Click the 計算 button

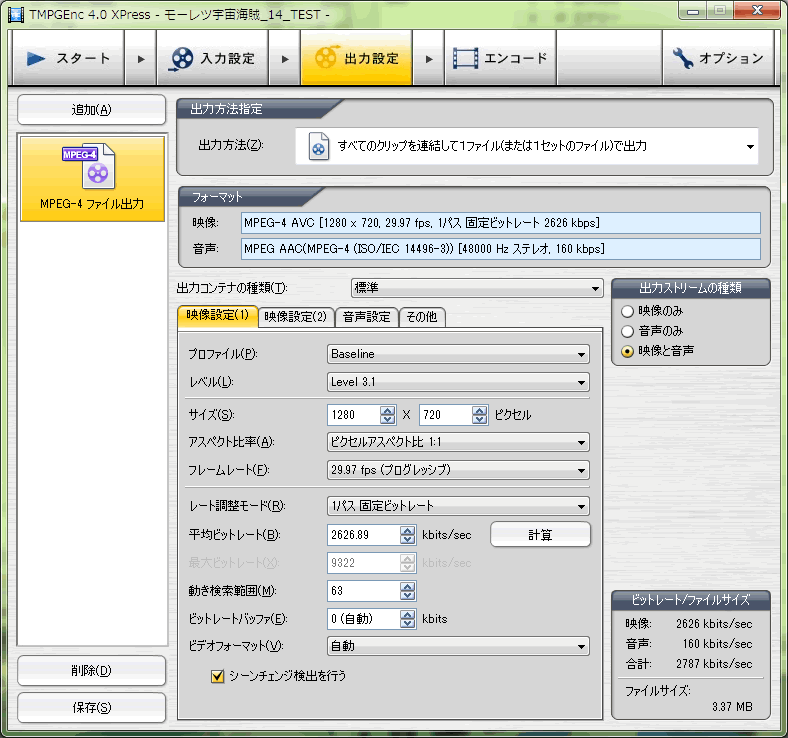click(x=540, y=535)
